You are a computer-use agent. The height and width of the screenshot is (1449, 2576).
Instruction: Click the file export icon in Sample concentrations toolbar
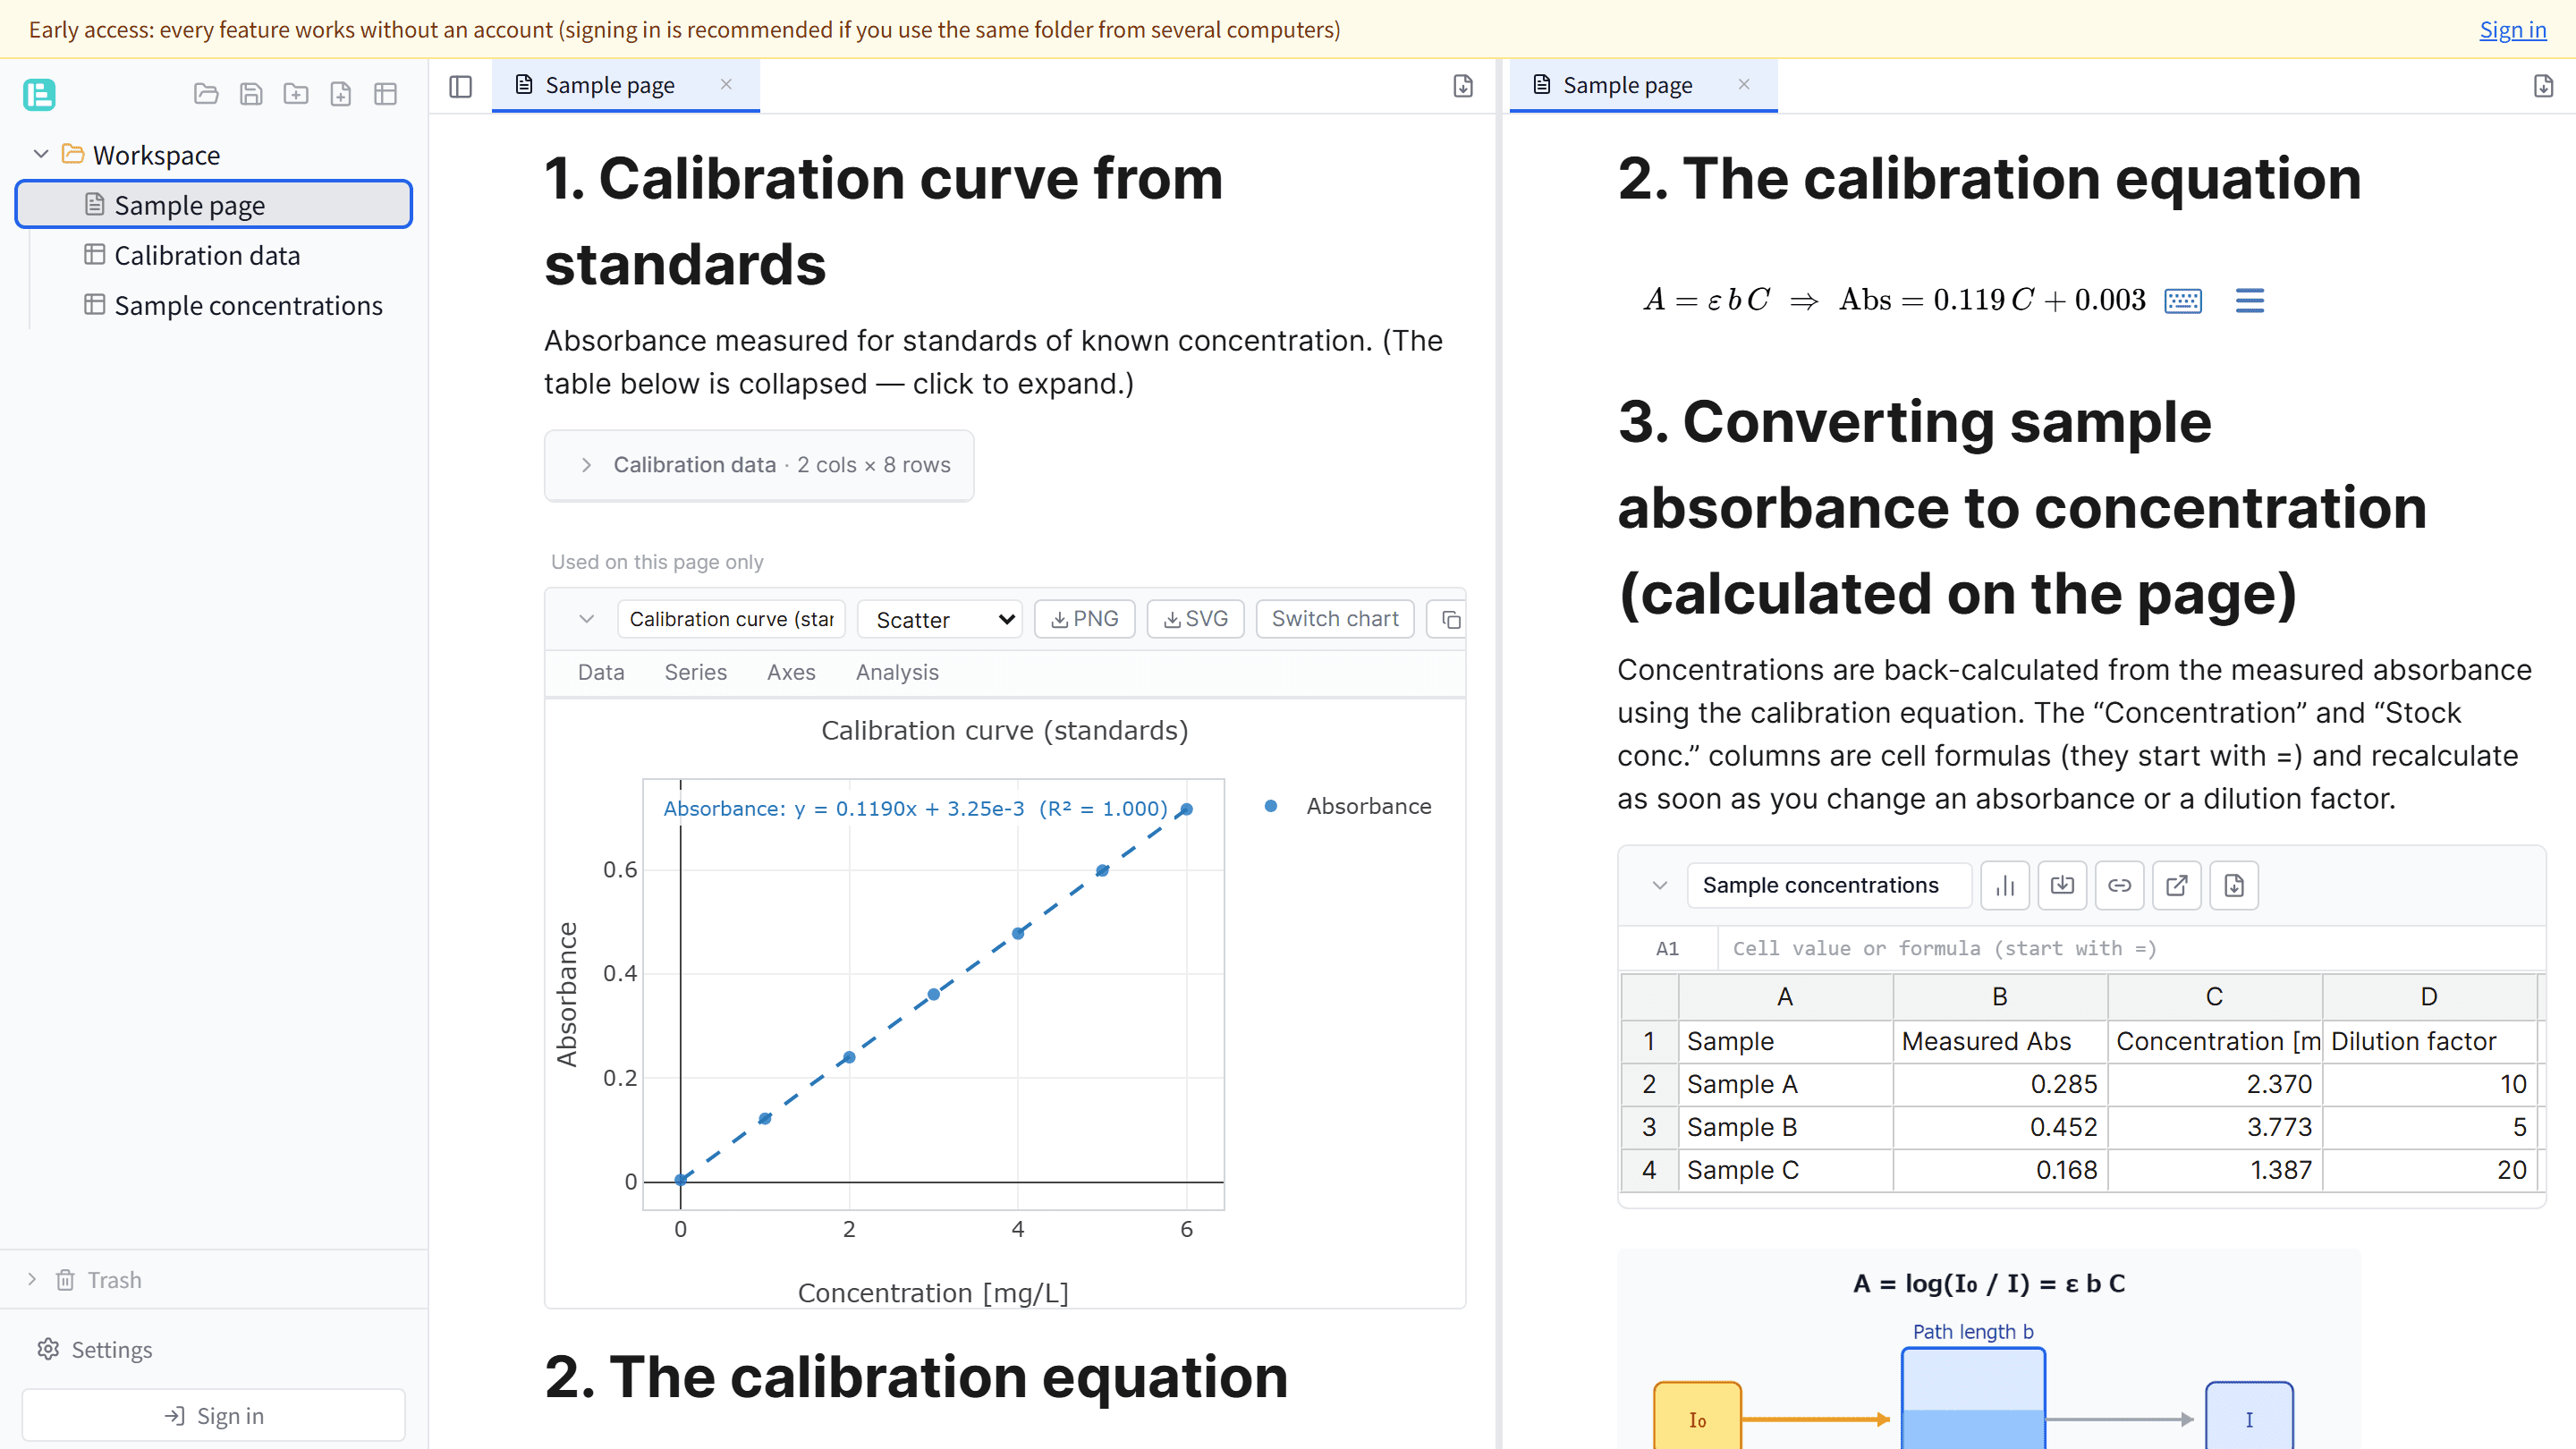(x=2234, y=885)
